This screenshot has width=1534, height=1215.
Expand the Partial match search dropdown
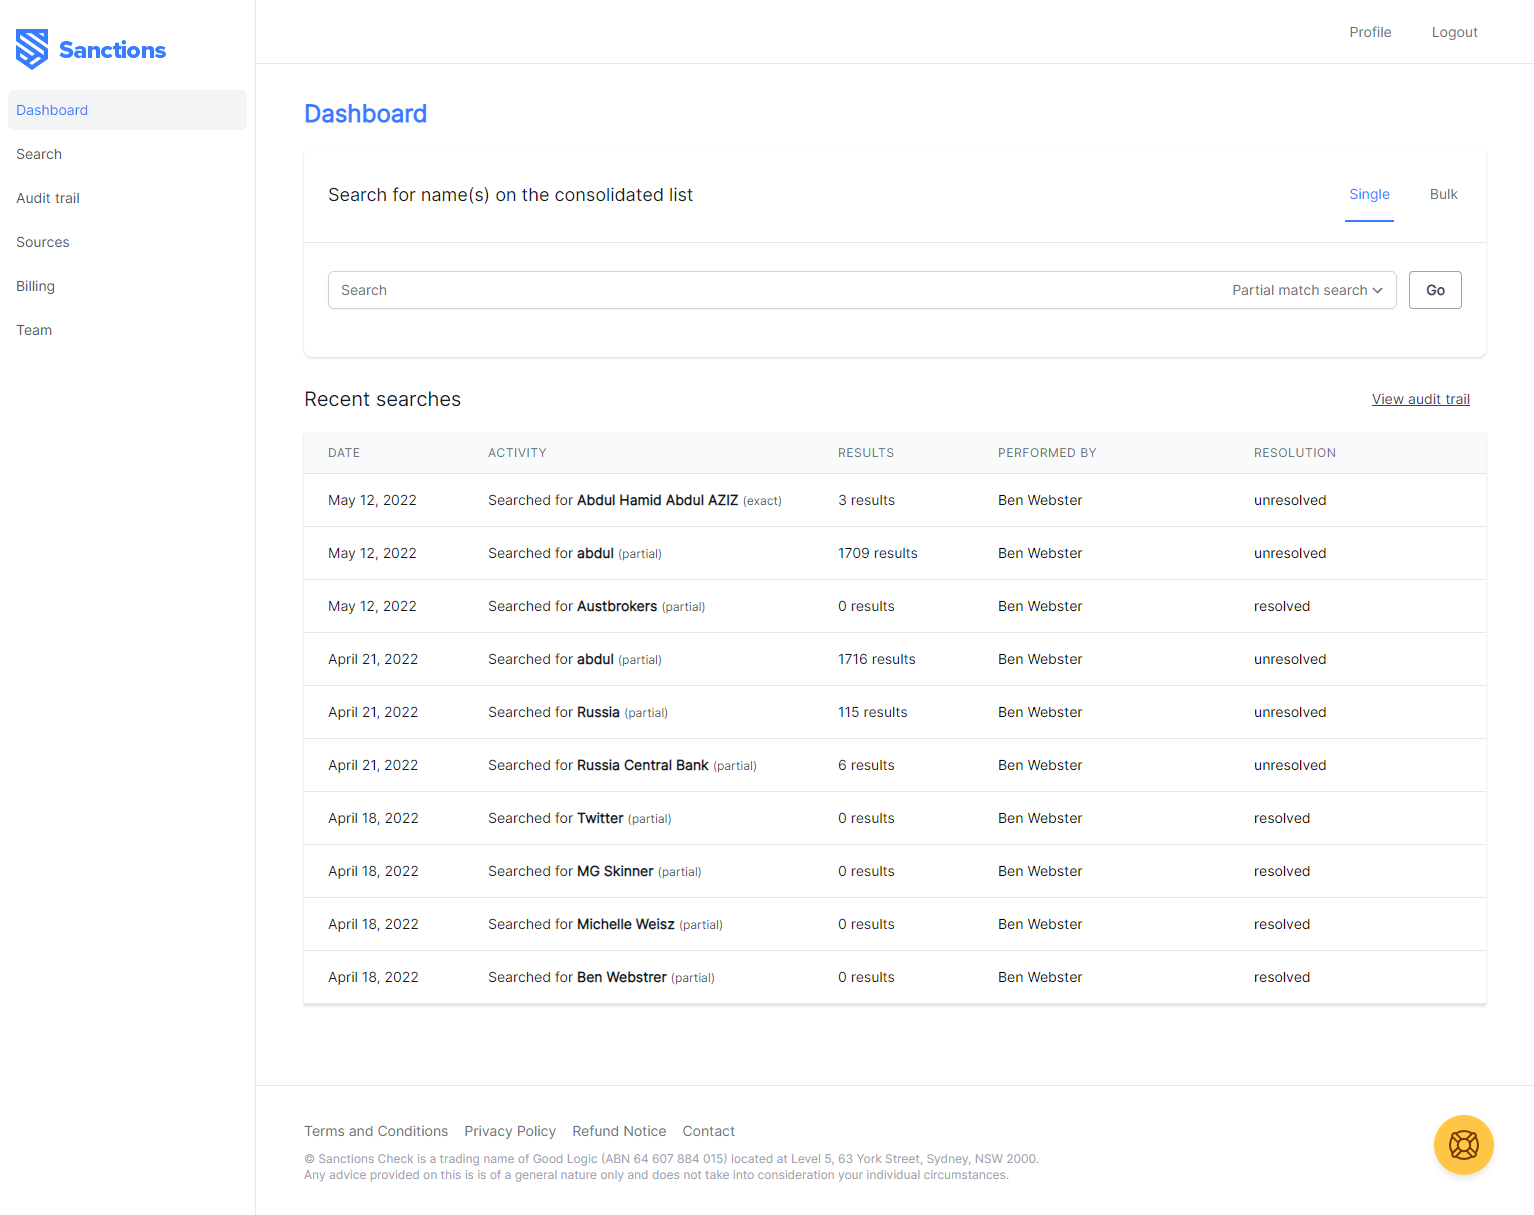1307,290
